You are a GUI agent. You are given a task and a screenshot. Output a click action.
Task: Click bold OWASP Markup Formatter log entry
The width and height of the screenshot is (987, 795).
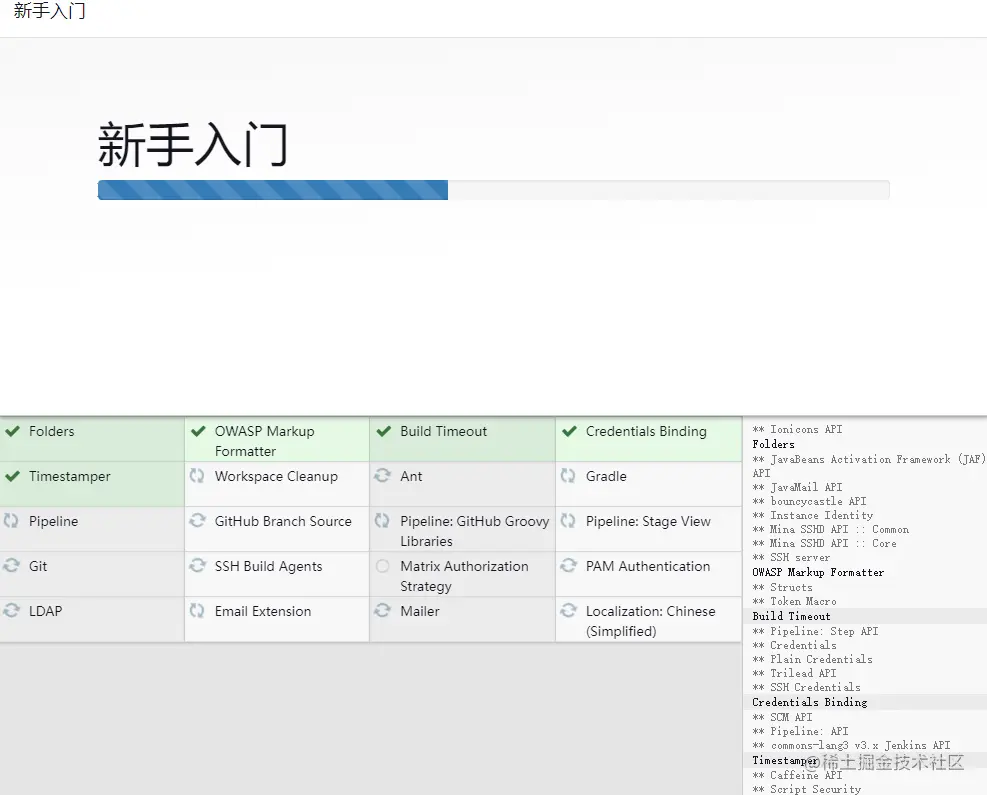[x=818, y=572]
